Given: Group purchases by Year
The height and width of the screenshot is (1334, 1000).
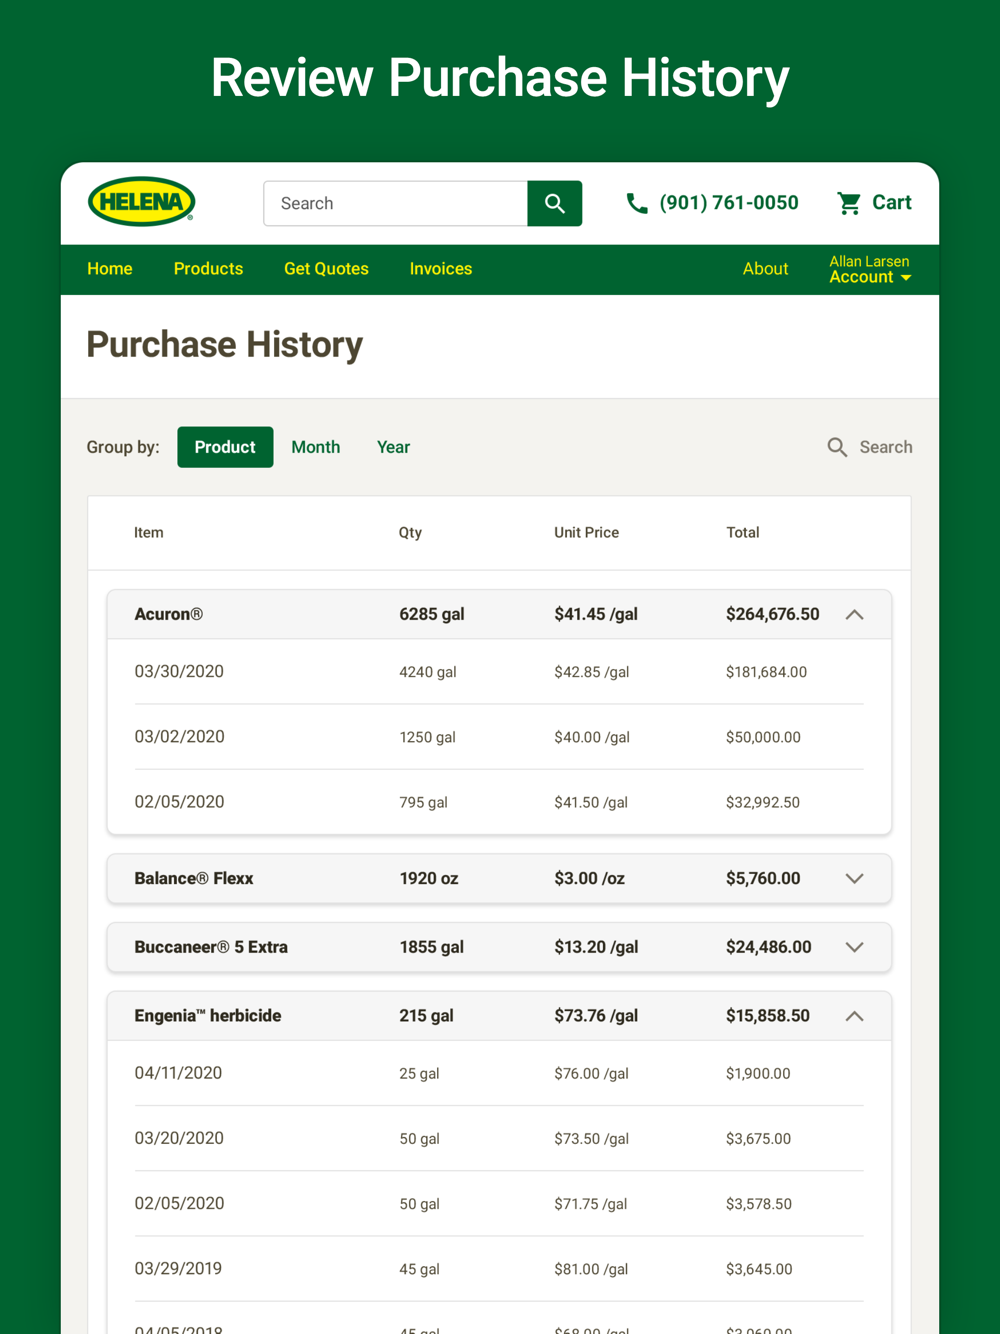Looking at the screenshot, I should pyautogui.click(x=393, y=447).
